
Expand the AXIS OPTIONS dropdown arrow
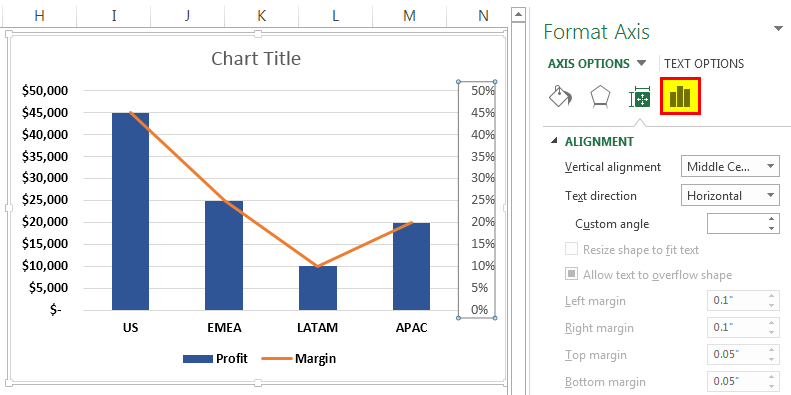click(x=641, y=64)
